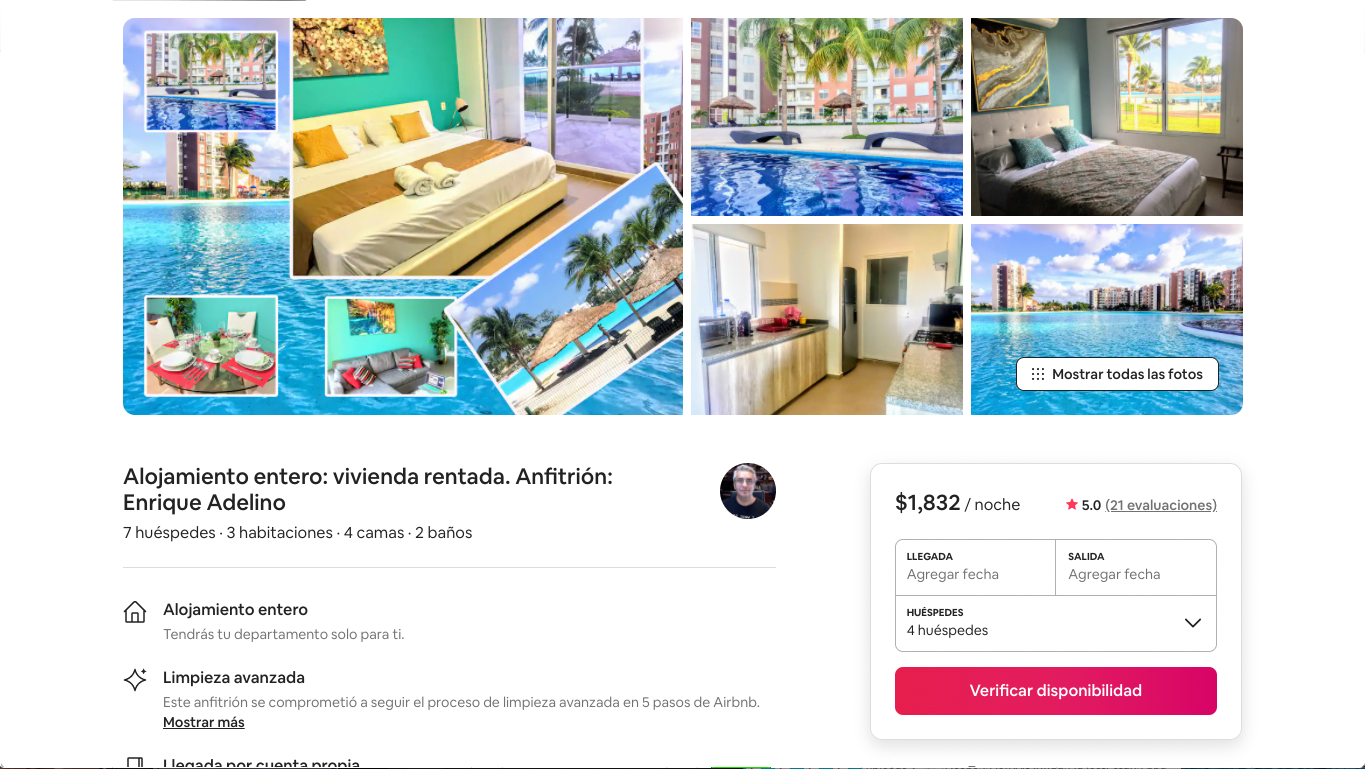The width and height of the screenshot is (1365, 769).
Task: Open the 21 evaluaciones reviews link
Action: tap(1161, 505)
